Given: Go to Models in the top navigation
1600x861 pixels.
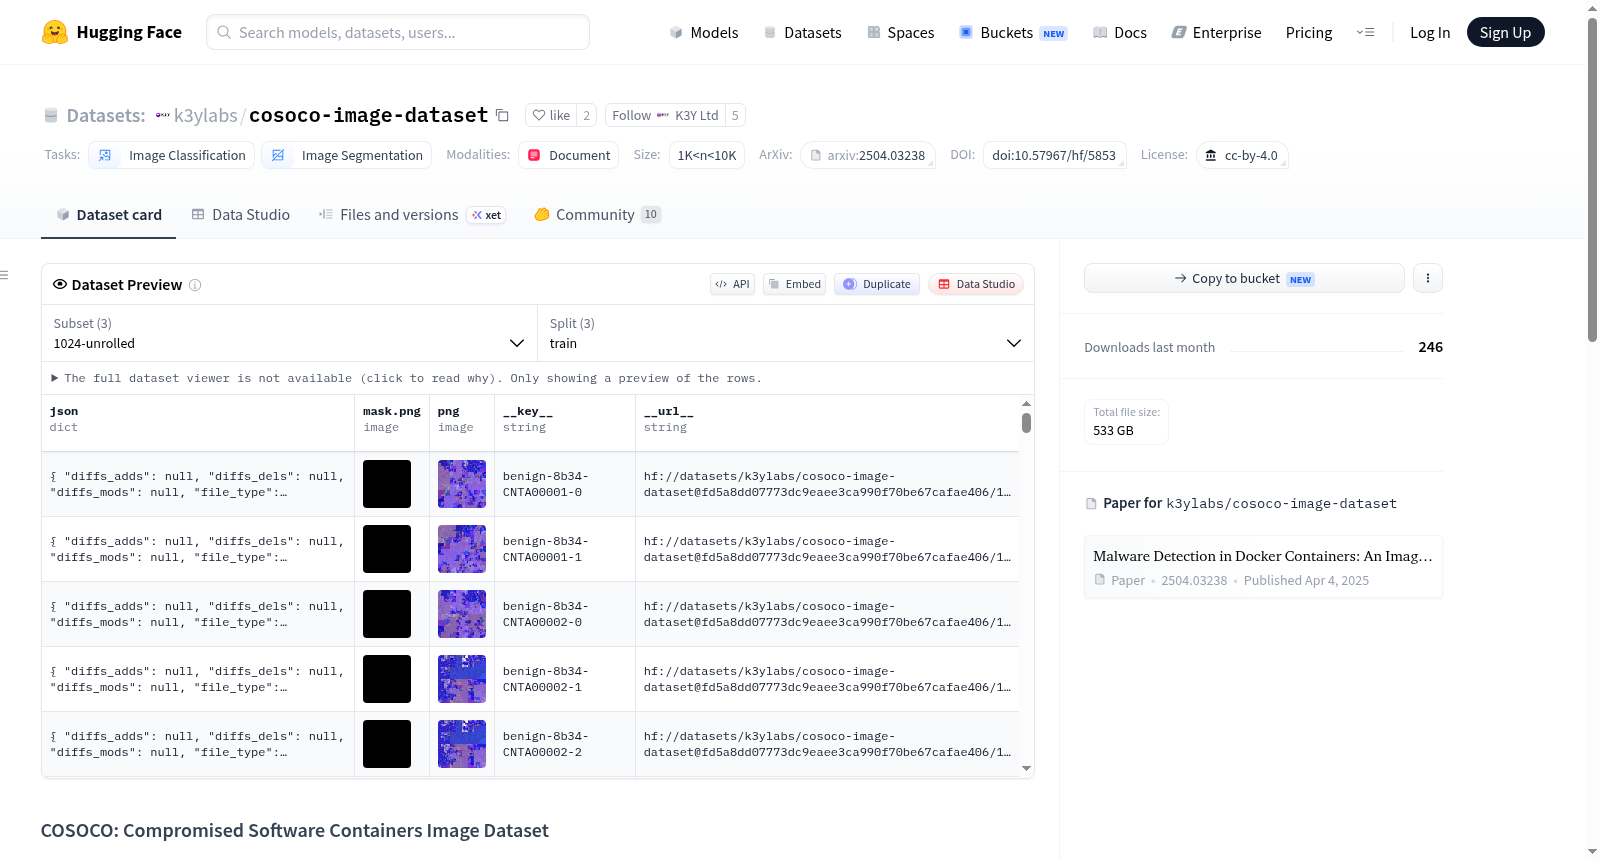Looking at the screenshot, I should point(704,32).
